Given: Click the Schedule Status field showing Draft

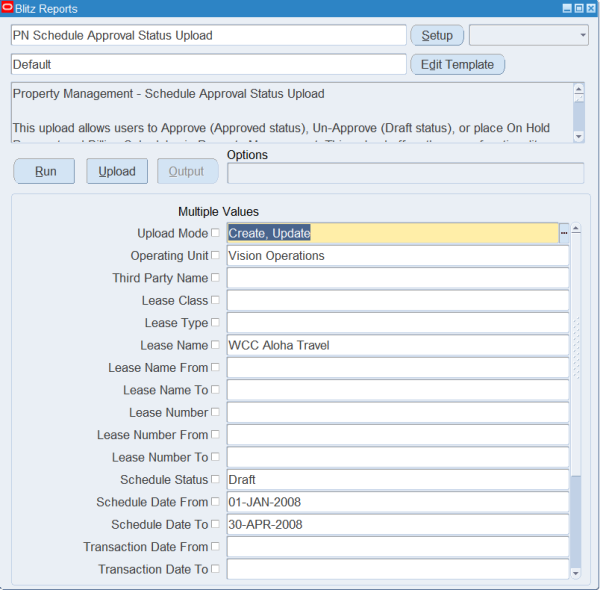Looking at the screenshot, I should click(x=398, y=479).
